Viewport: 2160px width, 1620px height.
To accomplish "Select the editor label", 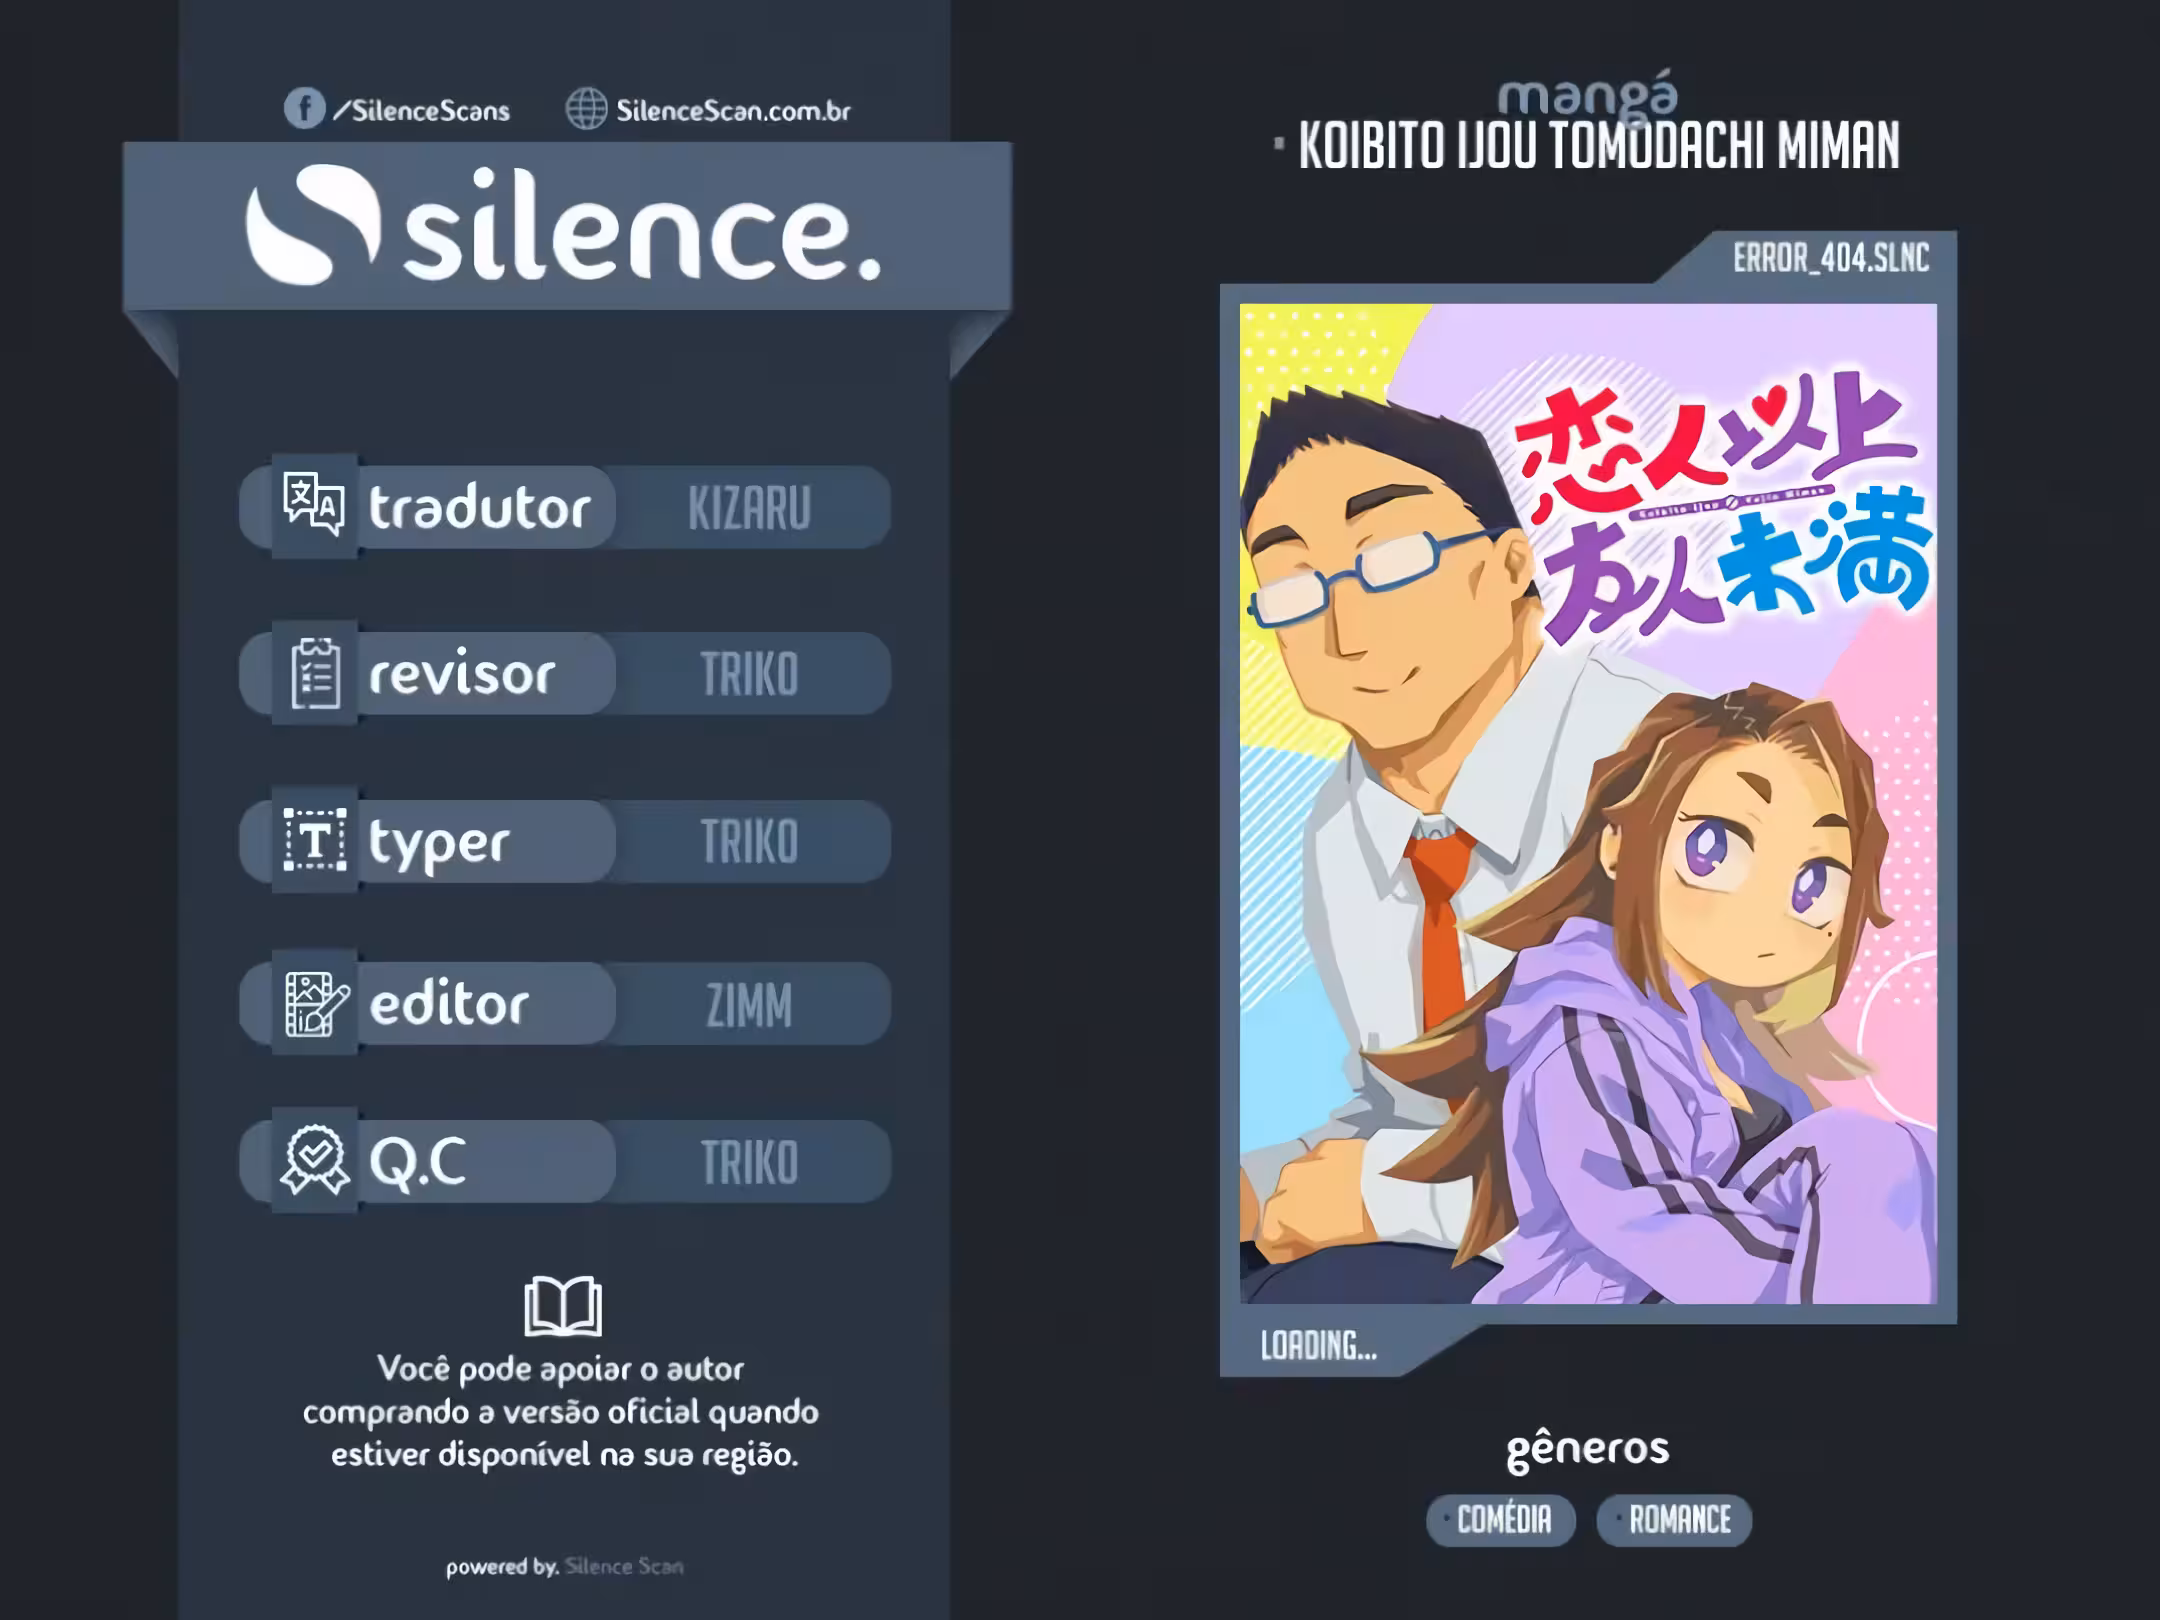I will tap(449, 1003).
